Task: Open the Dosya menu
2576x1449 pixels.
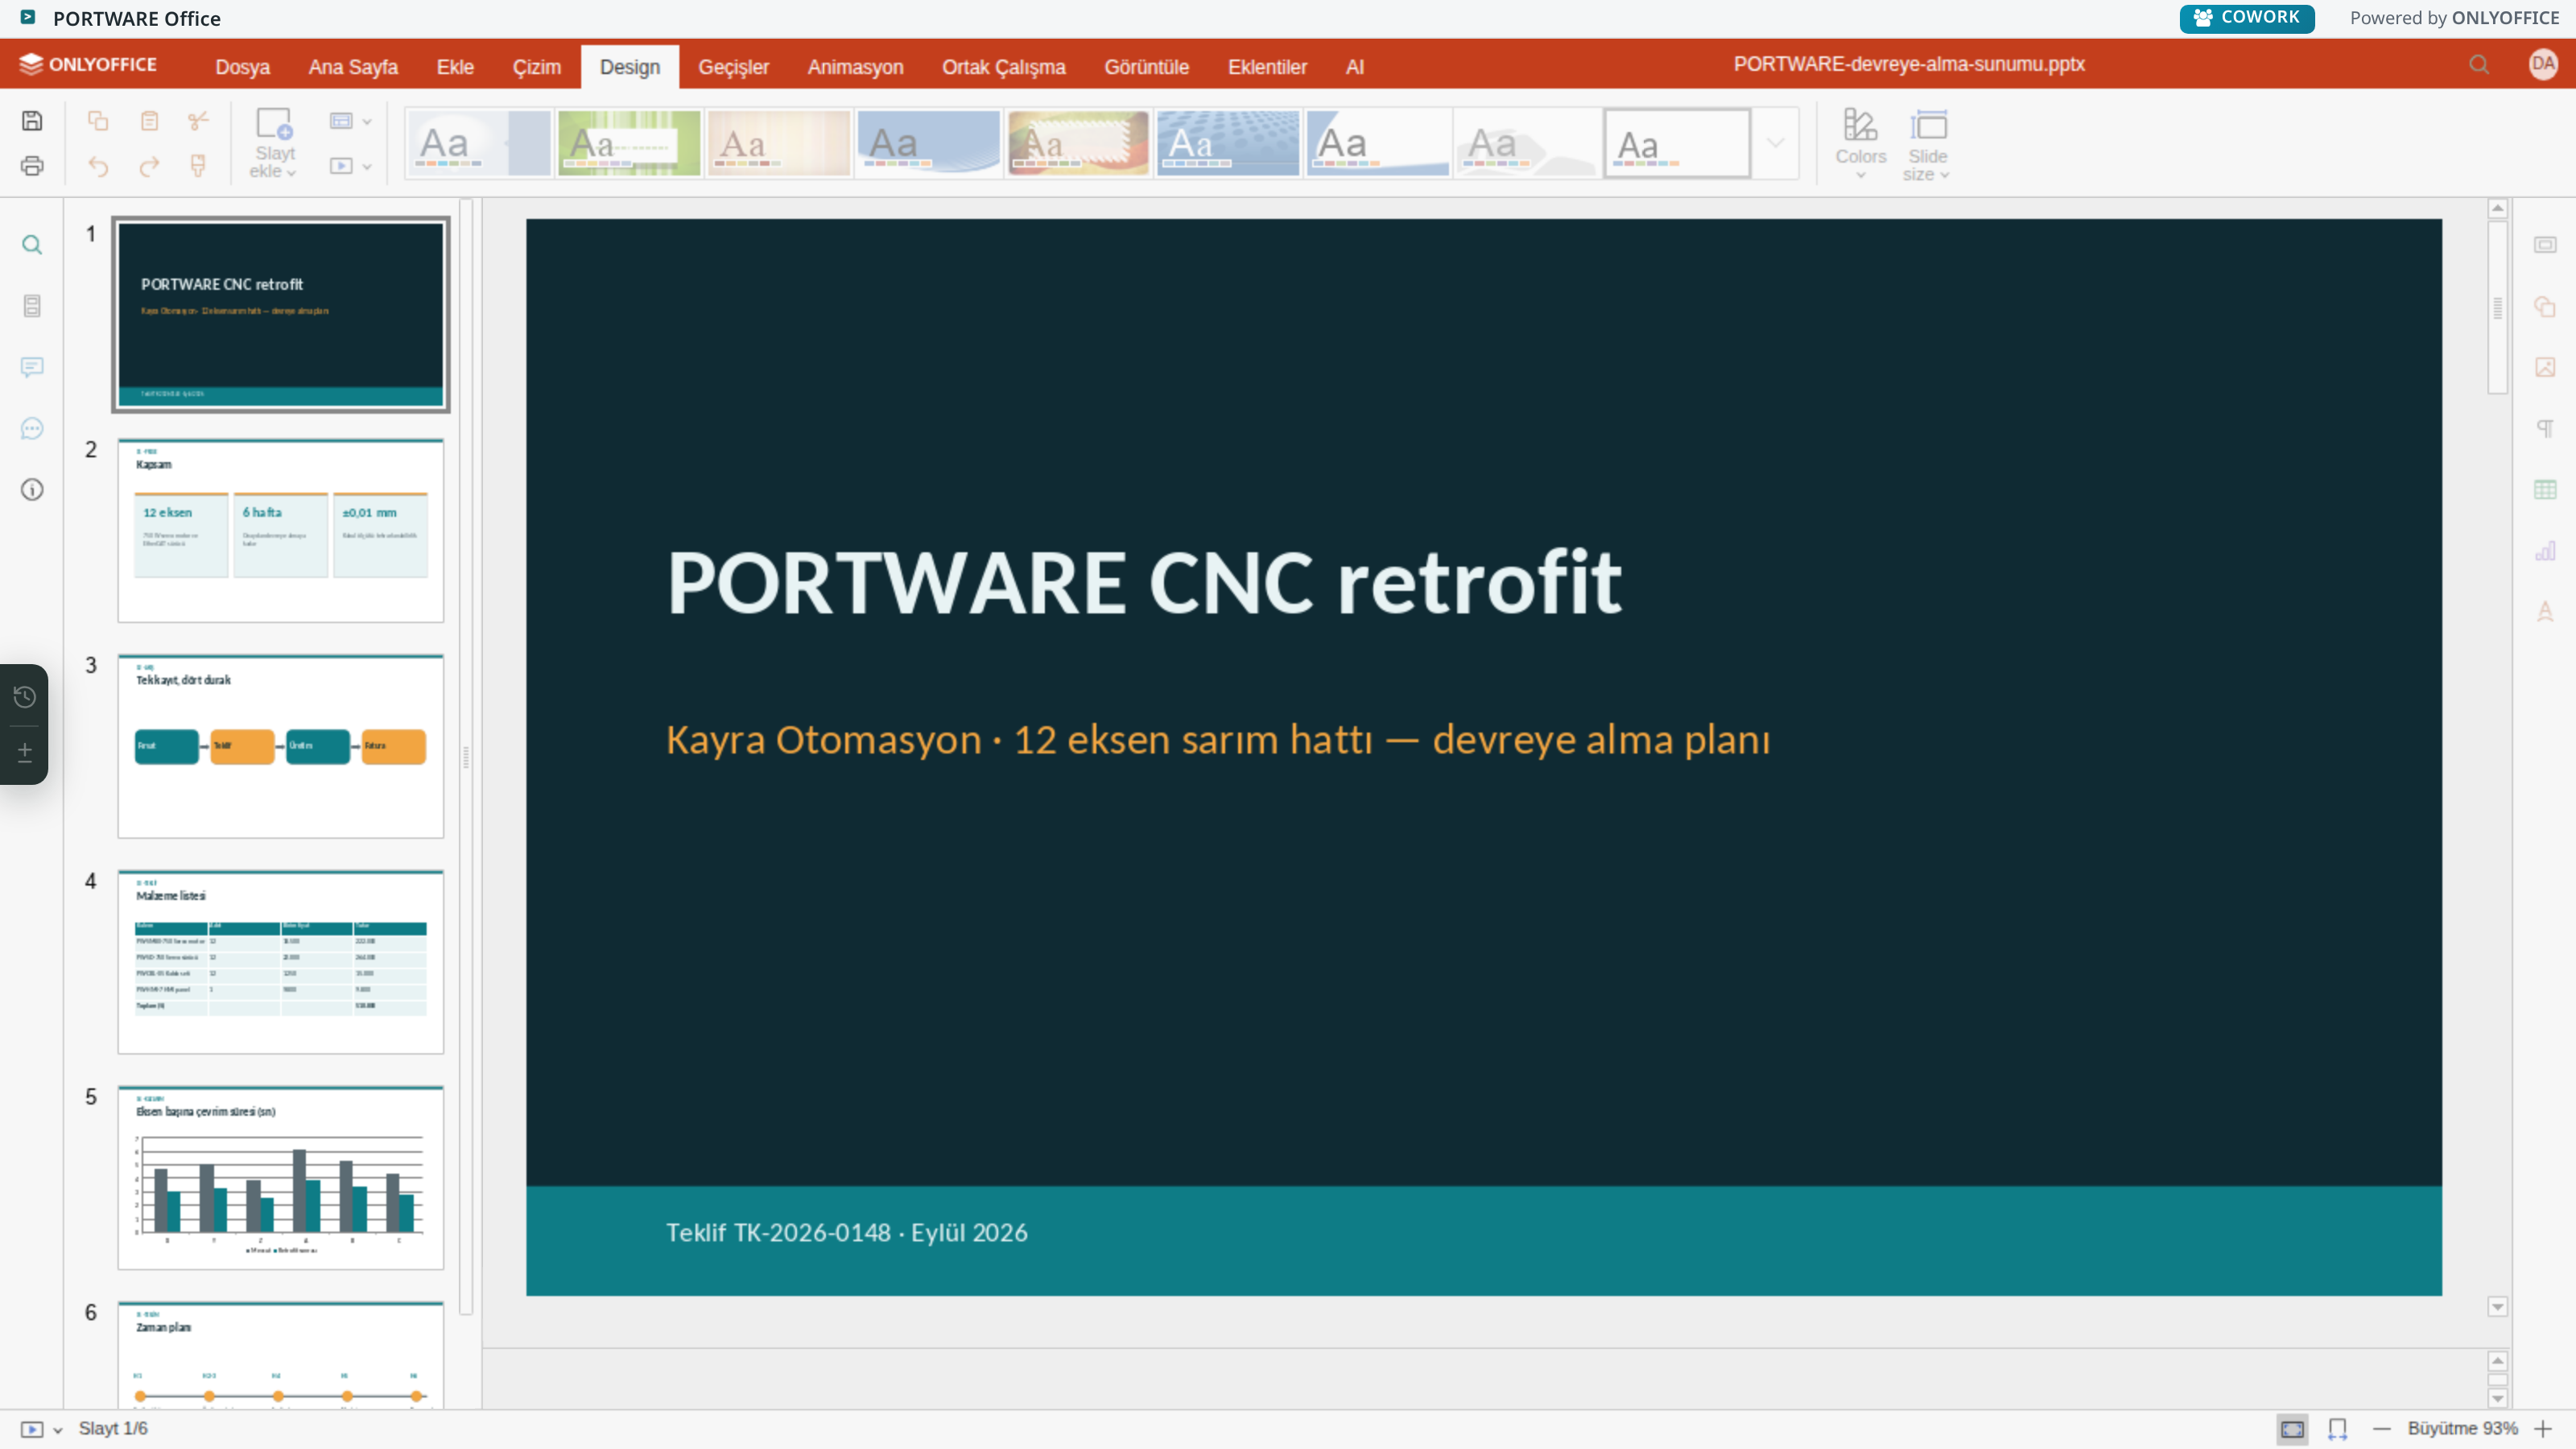Action: [x=242, y=67]
